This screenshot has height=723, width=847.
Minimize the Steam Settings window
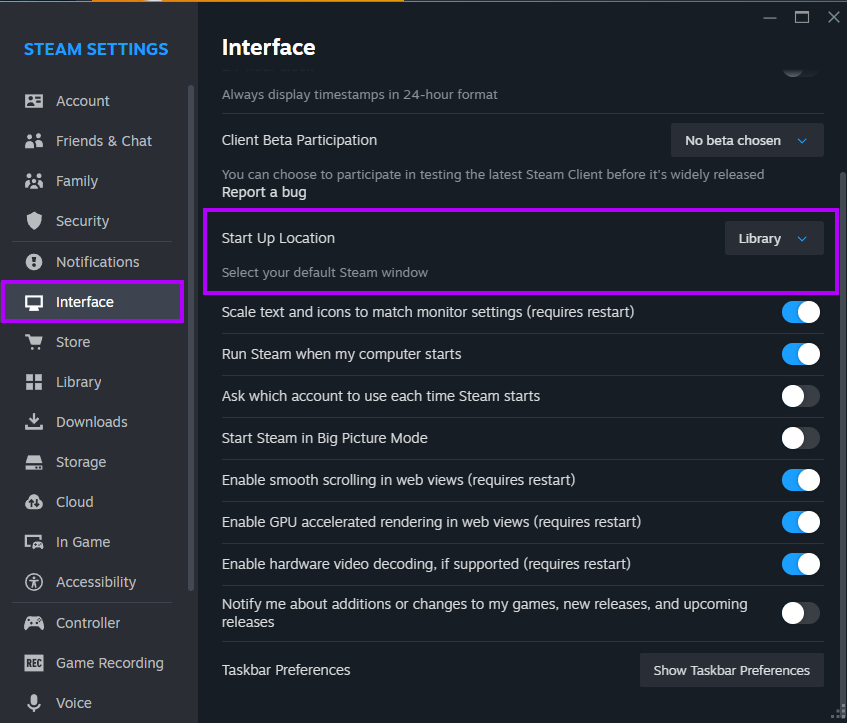(770, 17)
